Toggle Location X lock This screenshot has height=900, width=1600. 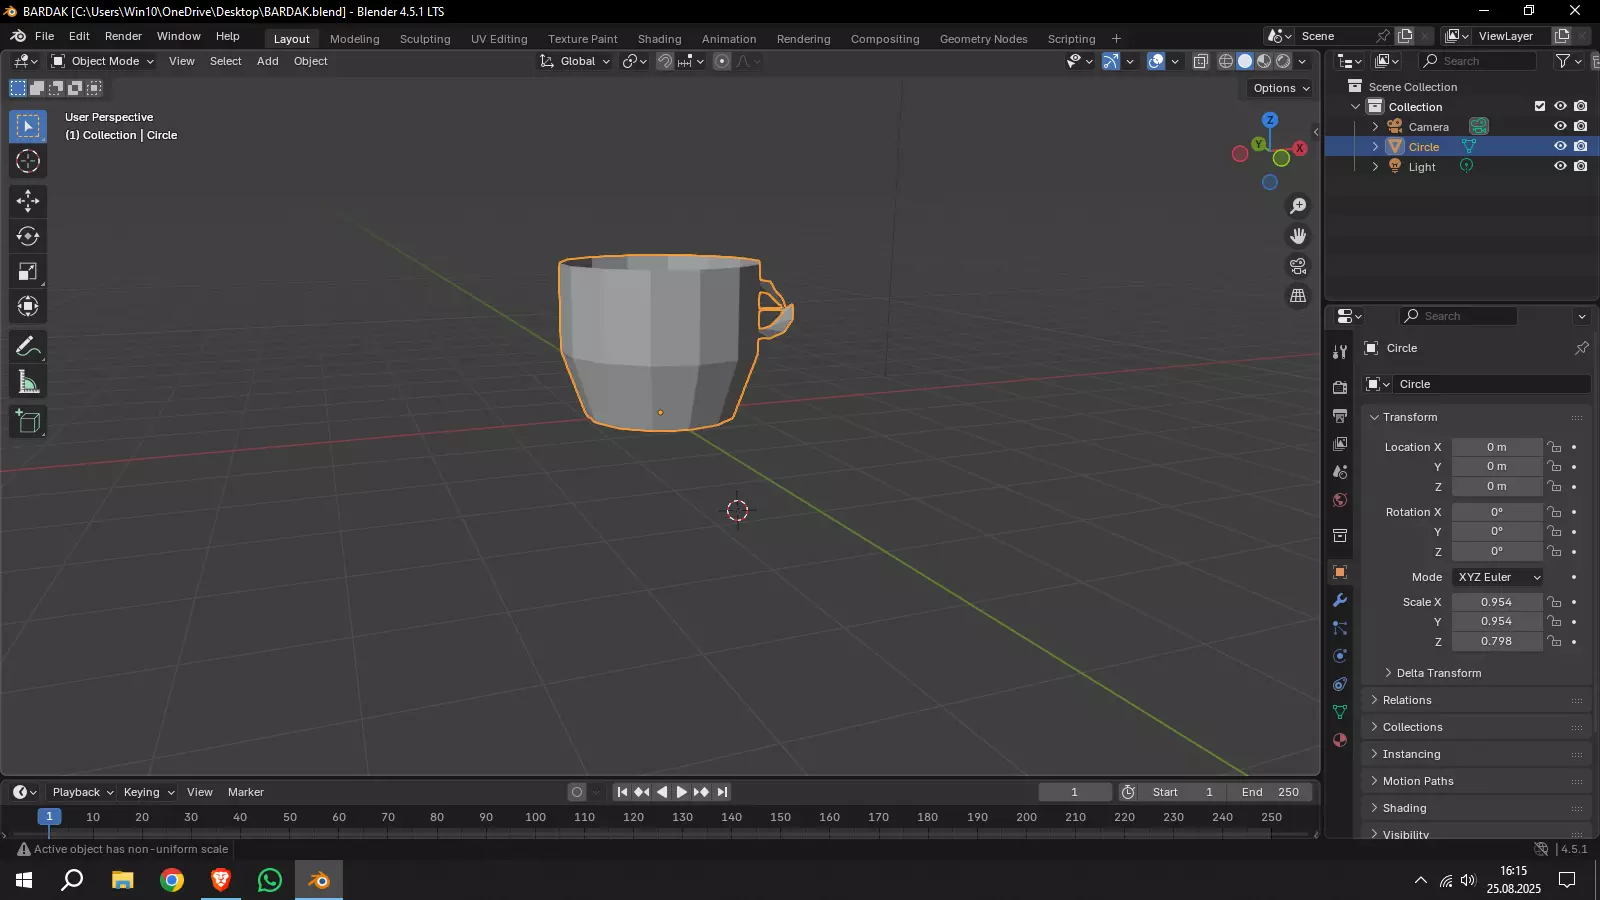point(1554,447)
